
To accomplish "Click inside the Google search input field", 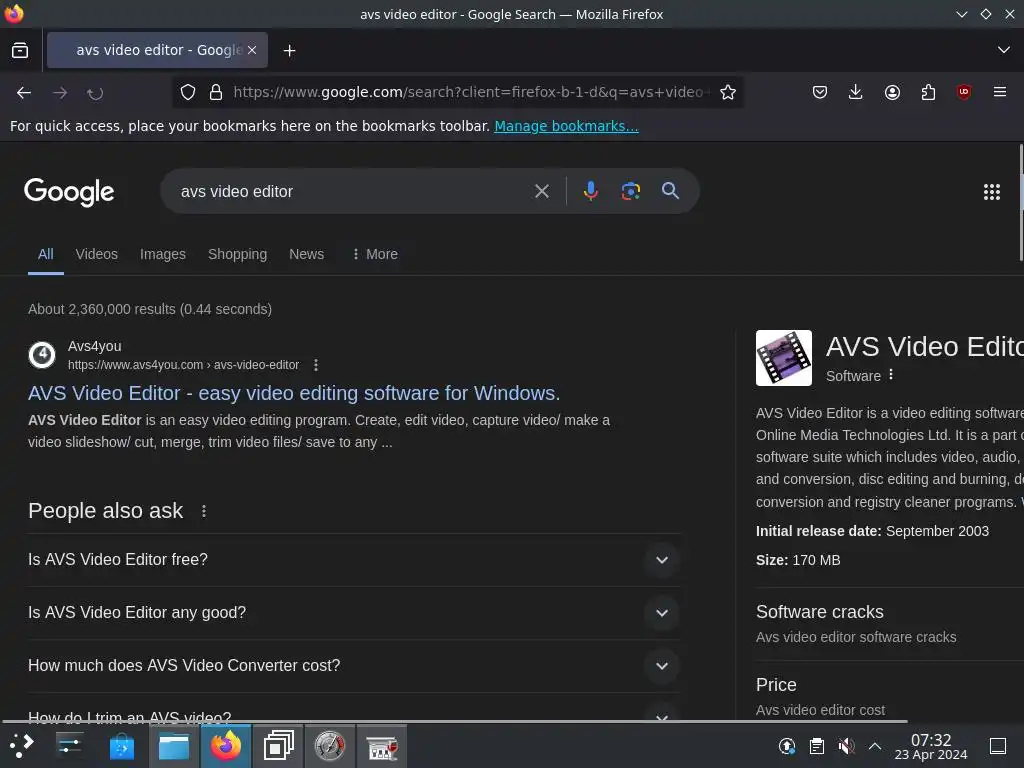I will click(353, 191).
